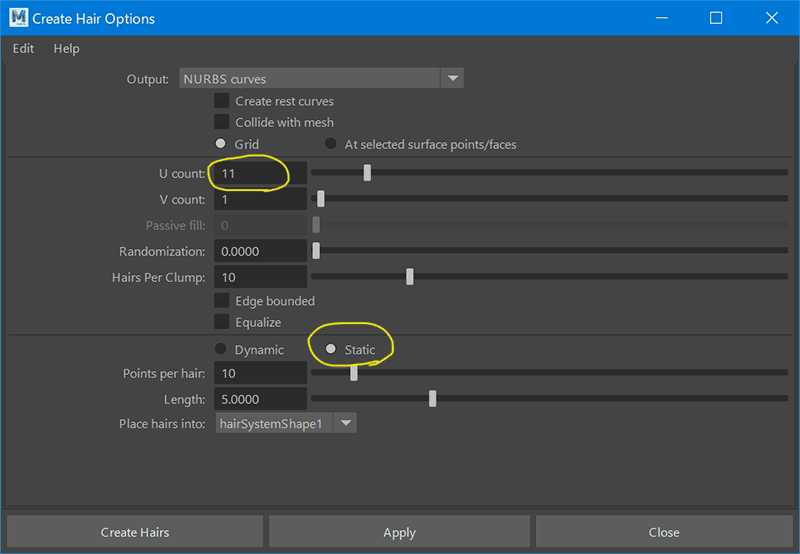800x554 pixels.
Task: Click the V count slider handle
Action: click(321, 199)
